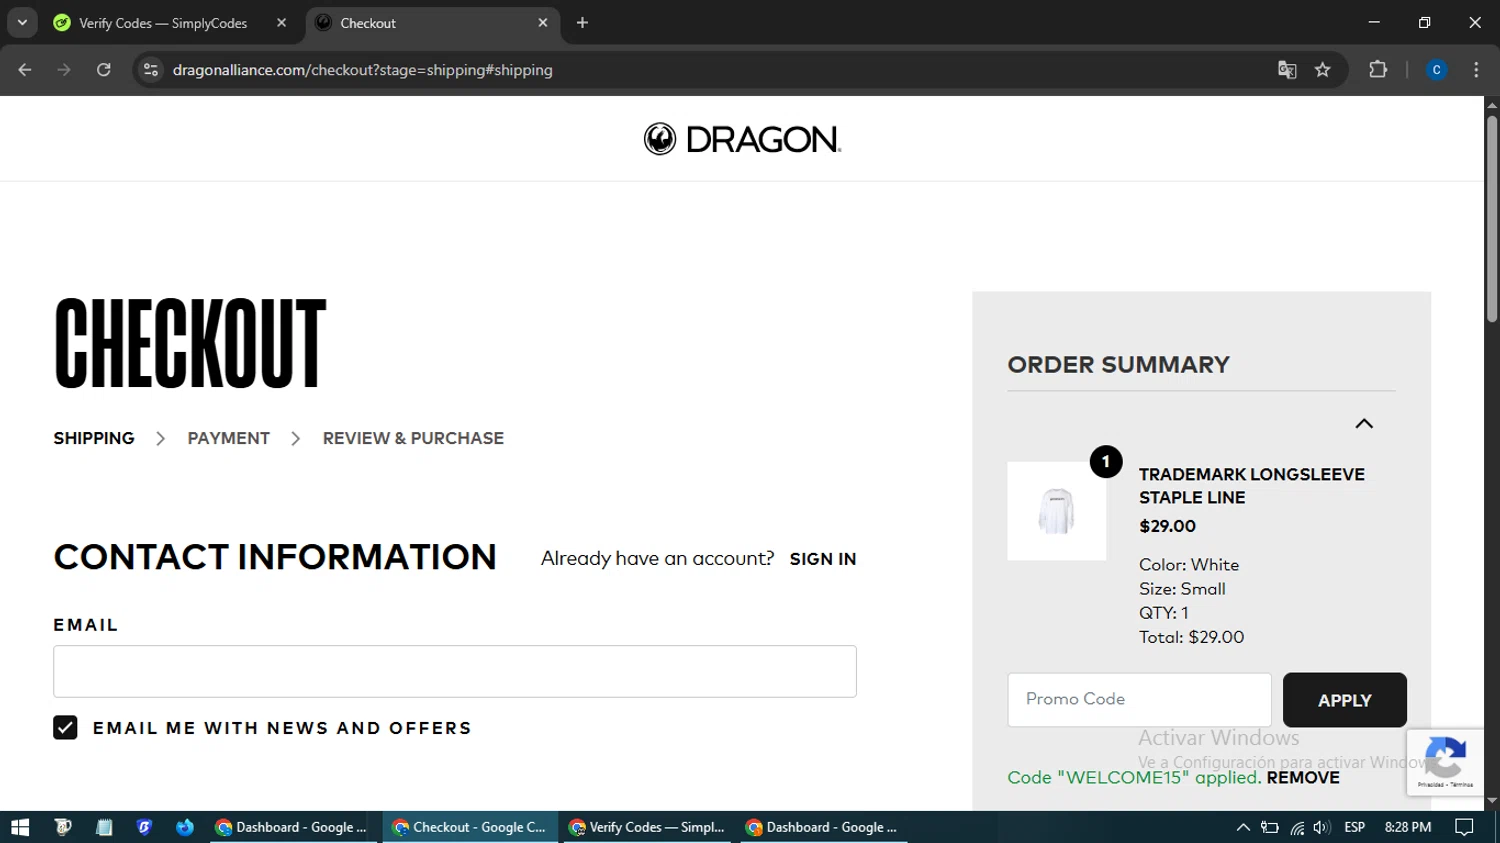This screenshot has height=843, width=1500.
Task: Click the Trademark Longsleeve product thumbnail
Action: (1057, 511)
